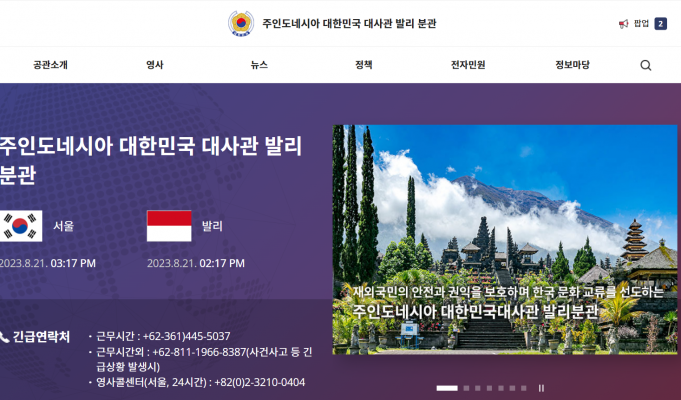Click the search magnifier icon
This screenshot has width=681, height=400.
pyautogui.click(x=645, y=65)
